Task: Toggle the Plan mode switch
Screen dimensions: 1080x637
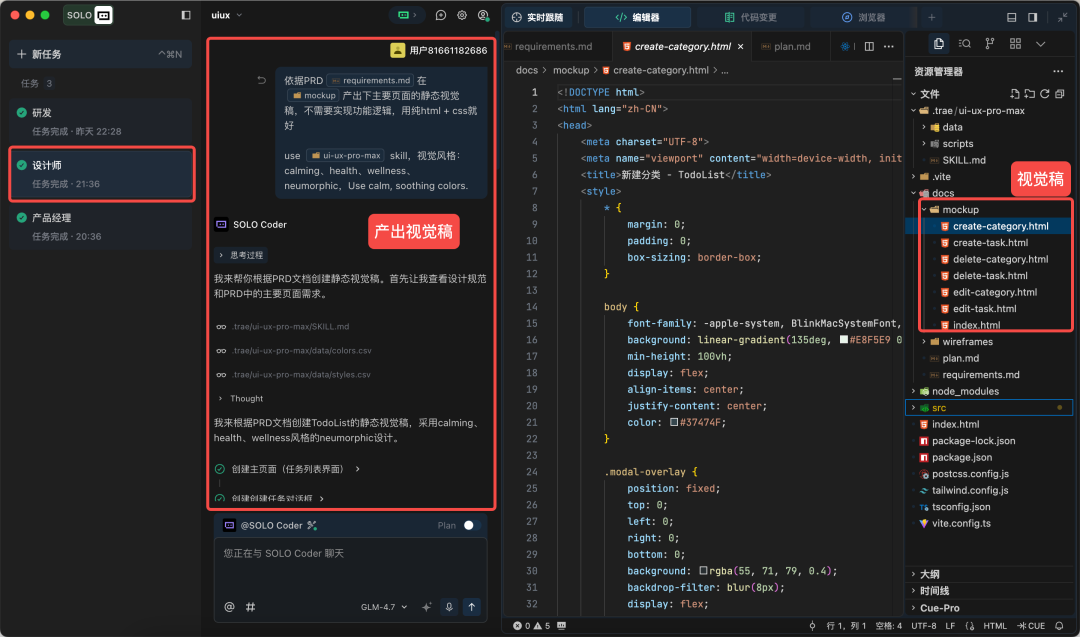Action: 471,525
